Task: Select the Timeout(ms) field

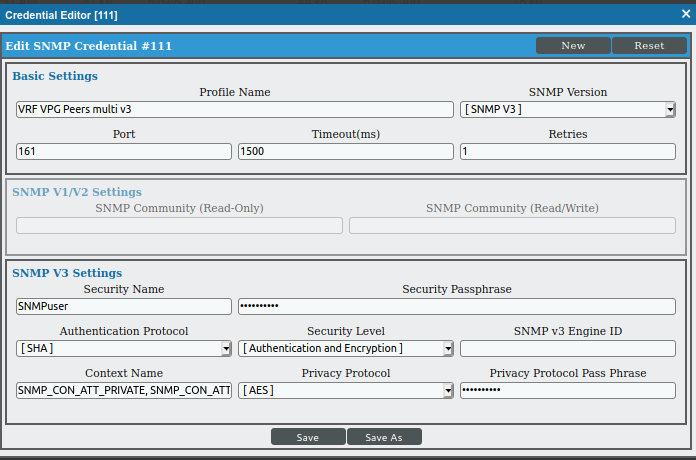Action: pos(346,152)
